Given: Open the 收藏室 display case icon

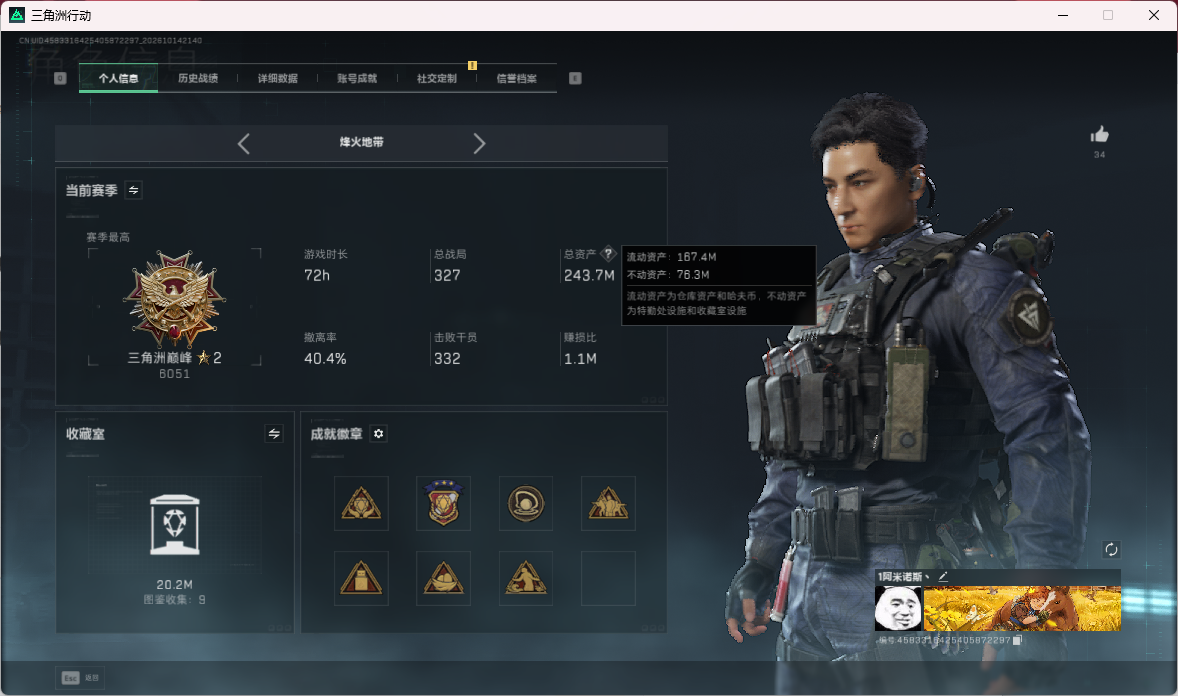Looking at the screenshot, I should click(x=174, y=525).
